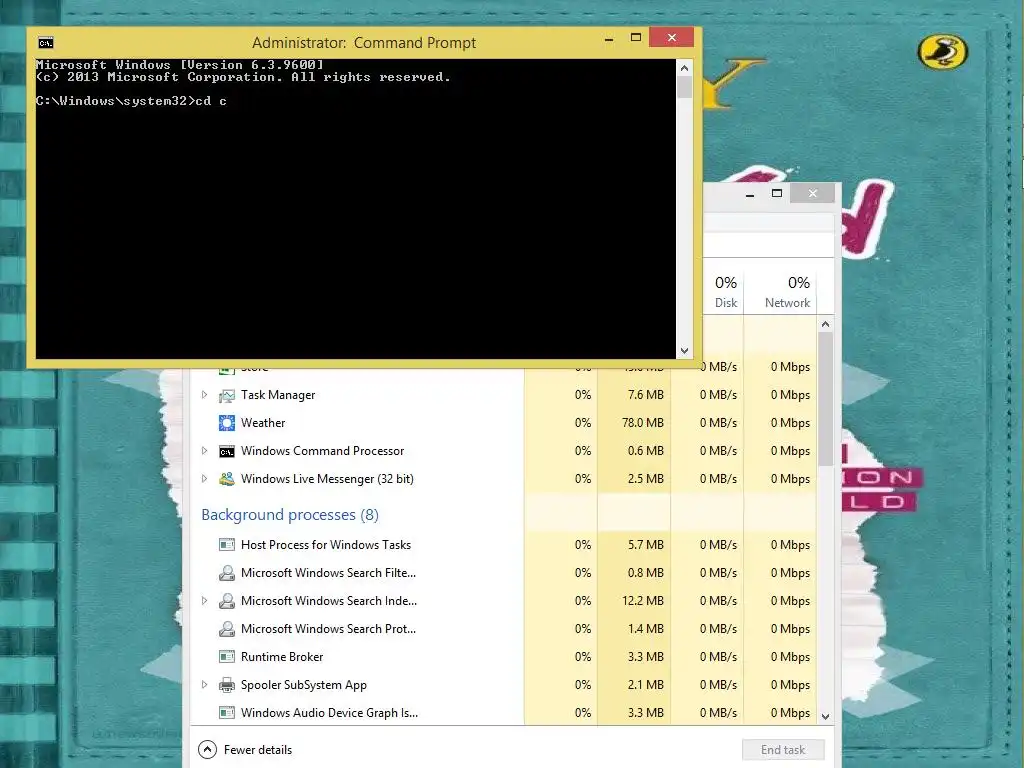The height and width of the screenshot is (768, 1024).
Task: Select the Background processes (8) heading
Action: pyautogui.click(x=290, y=515)
